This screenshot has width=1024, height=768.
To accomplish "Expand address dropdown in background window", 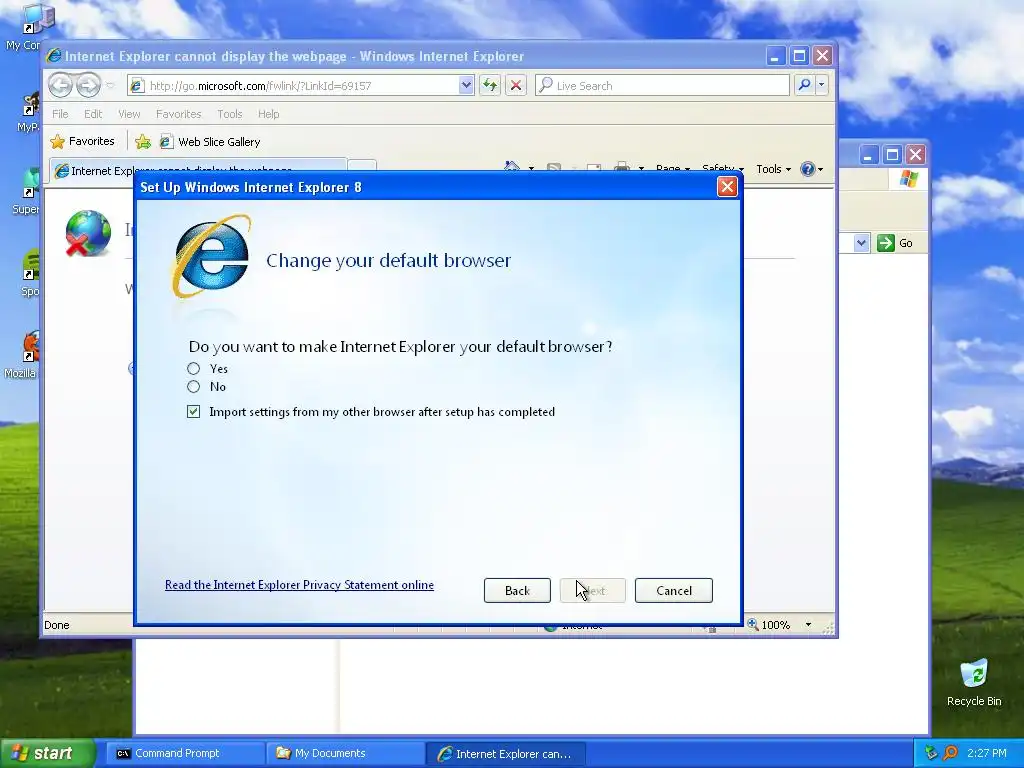I will pyautogui.click(x=861, y=243).
